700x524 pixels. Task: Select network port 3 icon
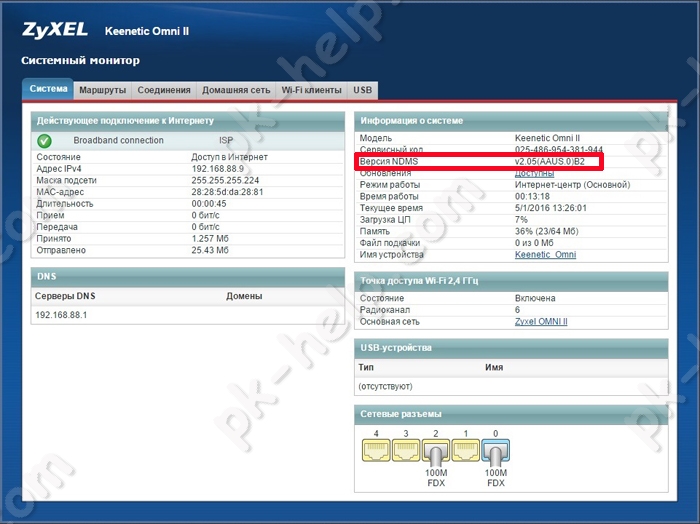(x=406, y=450)
